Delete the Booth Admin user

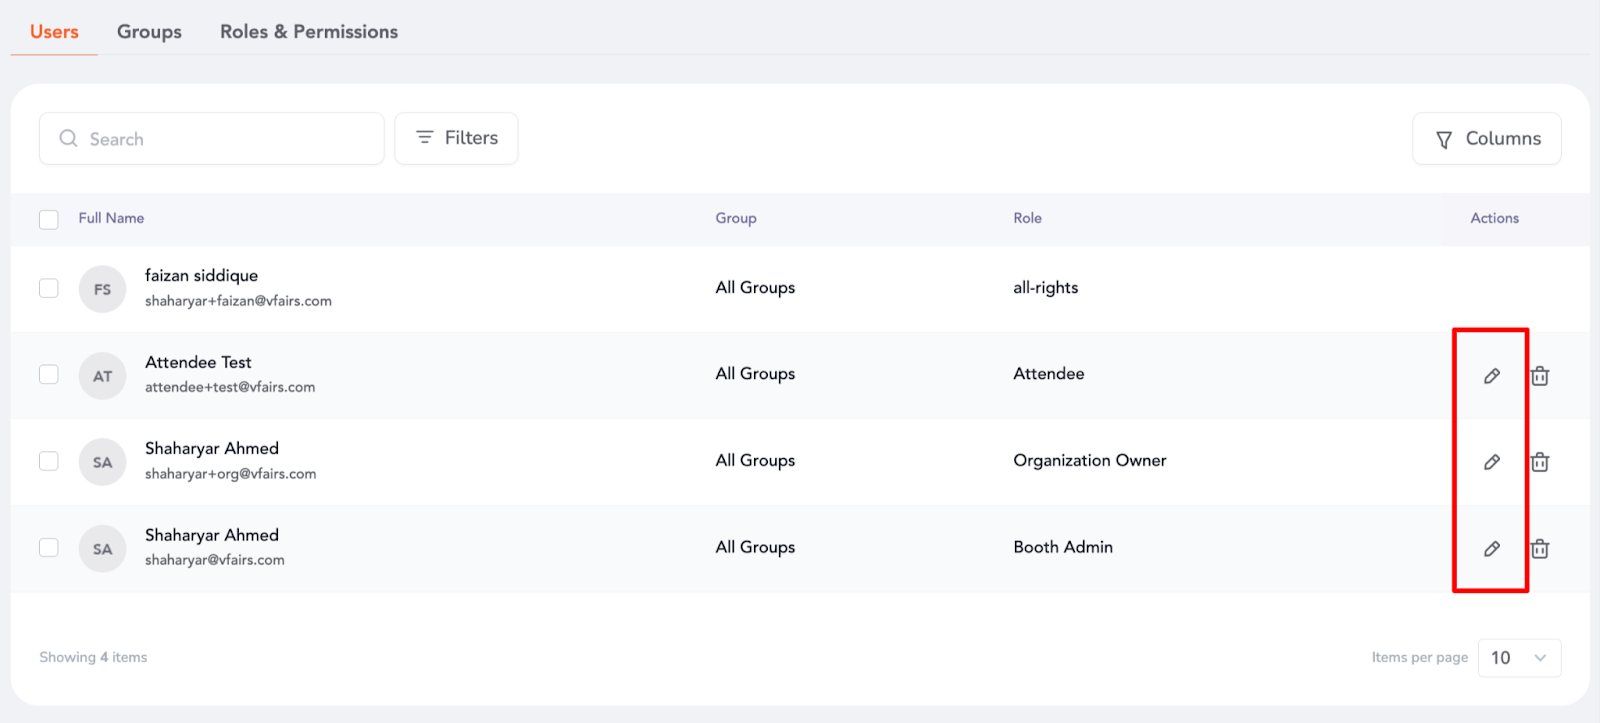(x=1540, y=549)
